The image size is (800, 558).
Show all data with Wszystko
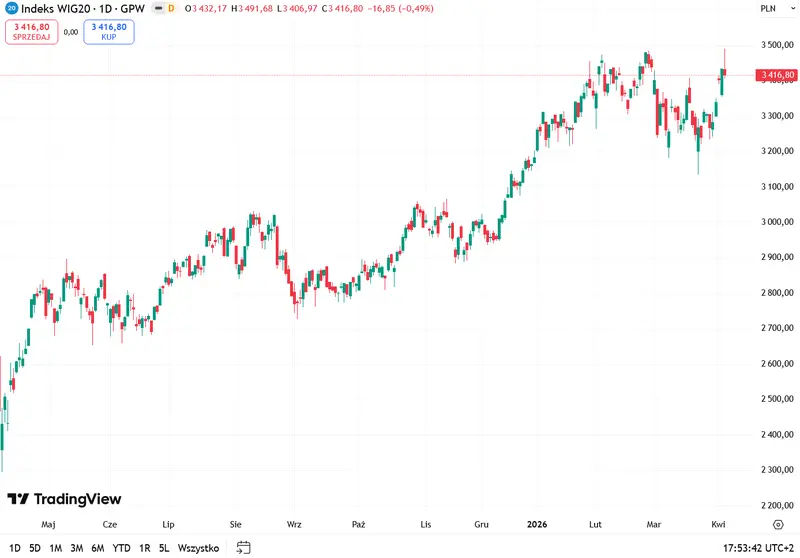(198, 548)
